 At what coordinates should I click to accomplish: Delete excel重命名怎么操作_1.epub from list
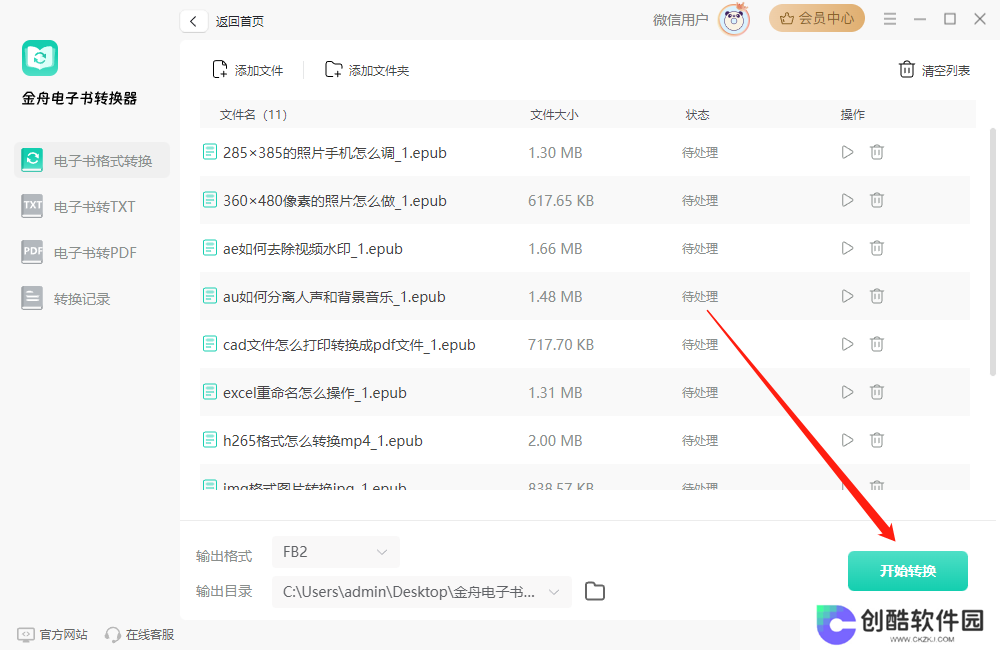pyautogui.click(x=877, y=392)
